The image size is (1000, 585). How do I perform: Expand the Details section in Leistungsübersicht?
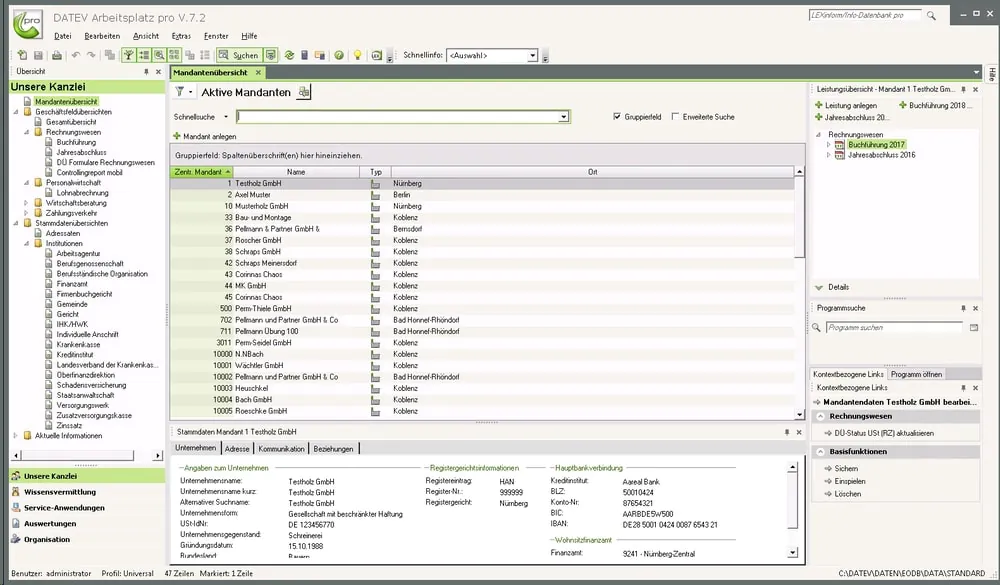(x=820, y=287)
